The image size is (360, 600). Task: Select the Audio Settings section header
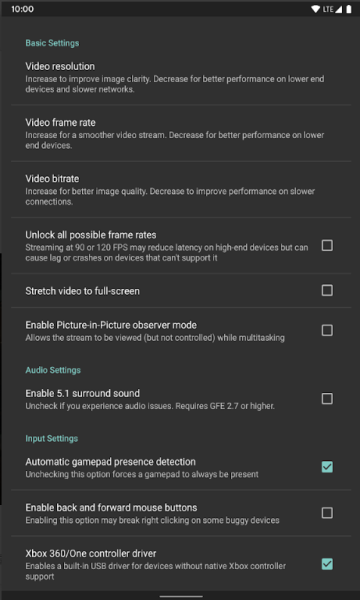click(x=53, y=370)
